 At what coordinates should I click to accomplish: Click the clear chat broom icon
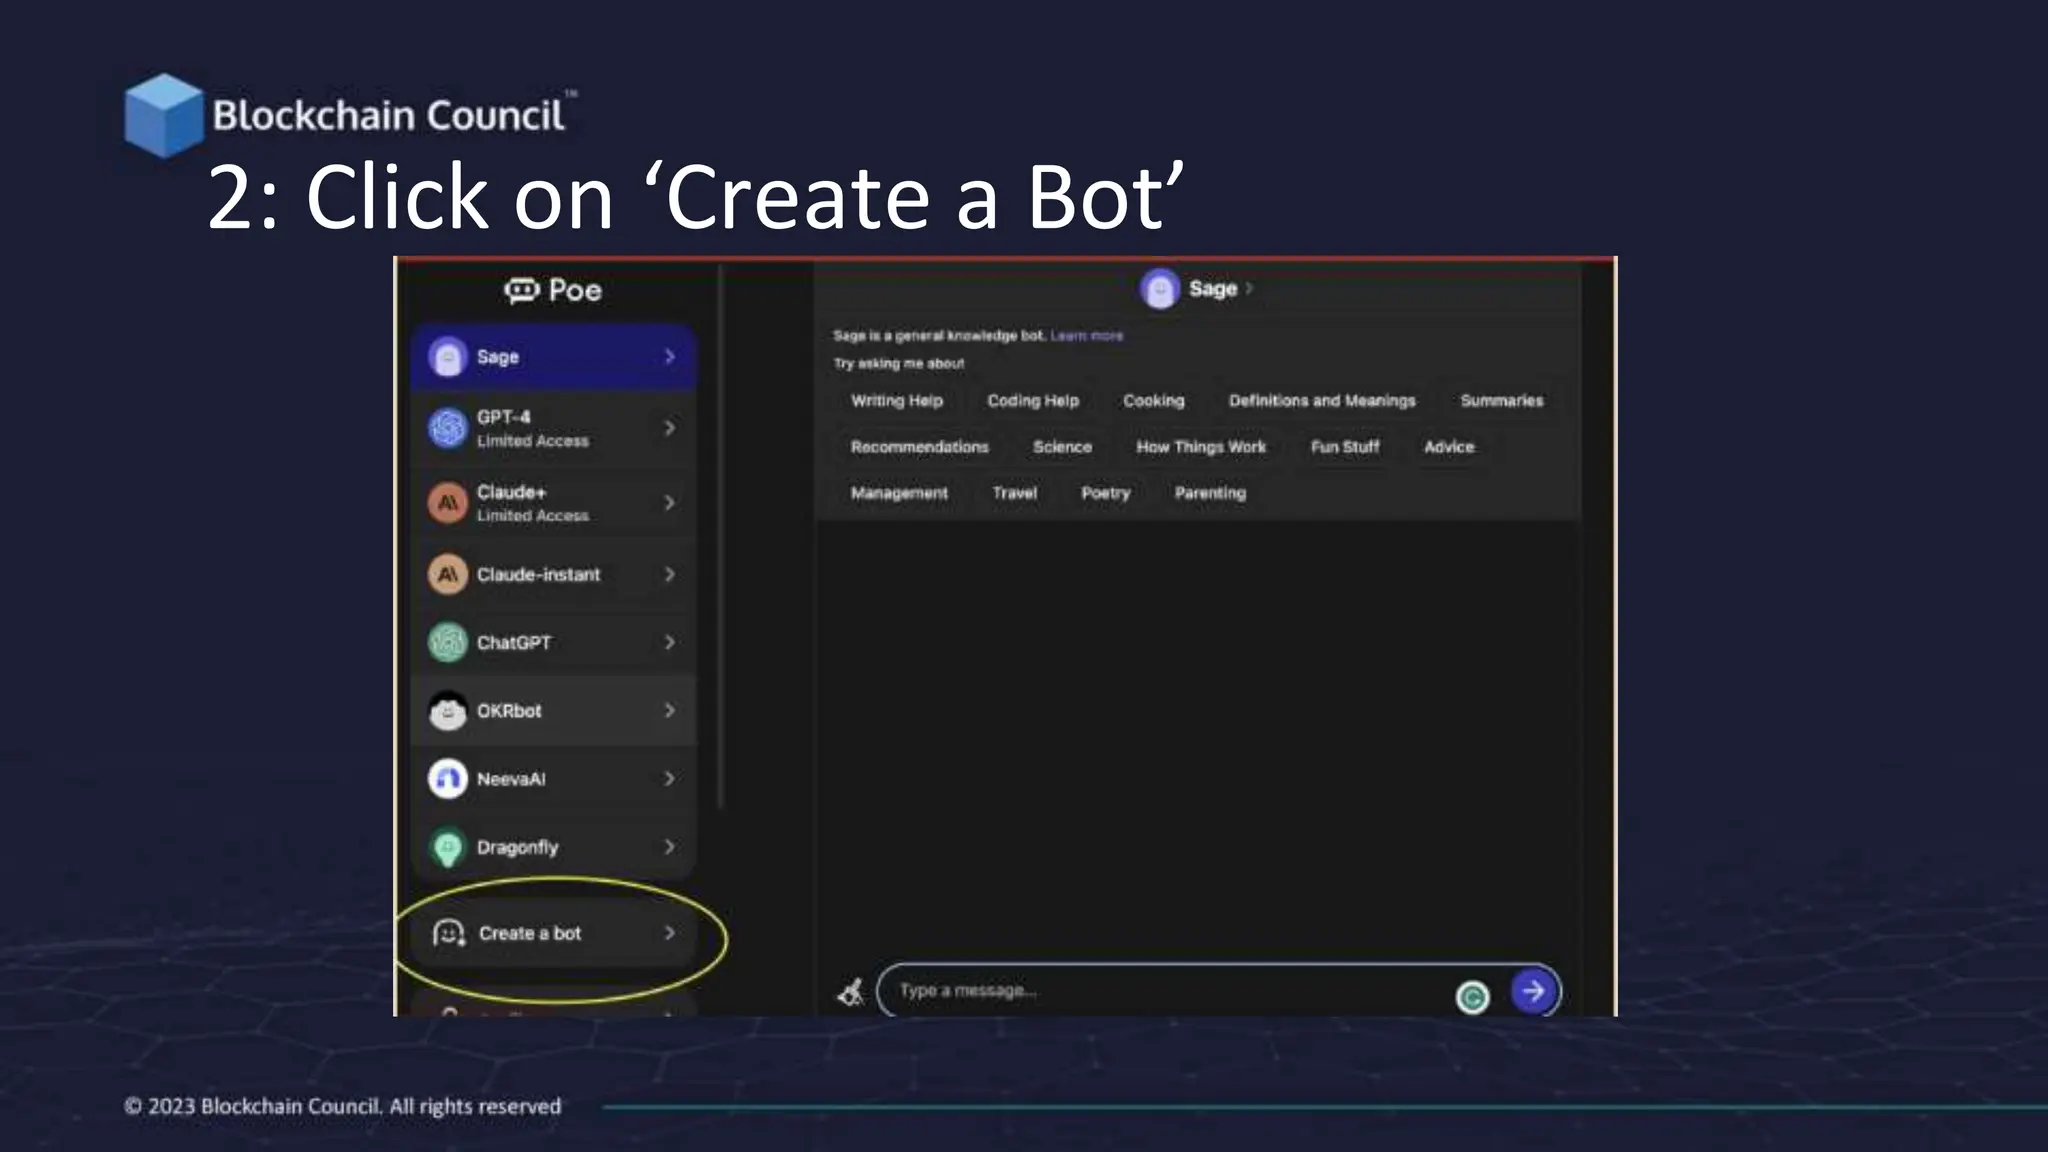tap(851, 992)
